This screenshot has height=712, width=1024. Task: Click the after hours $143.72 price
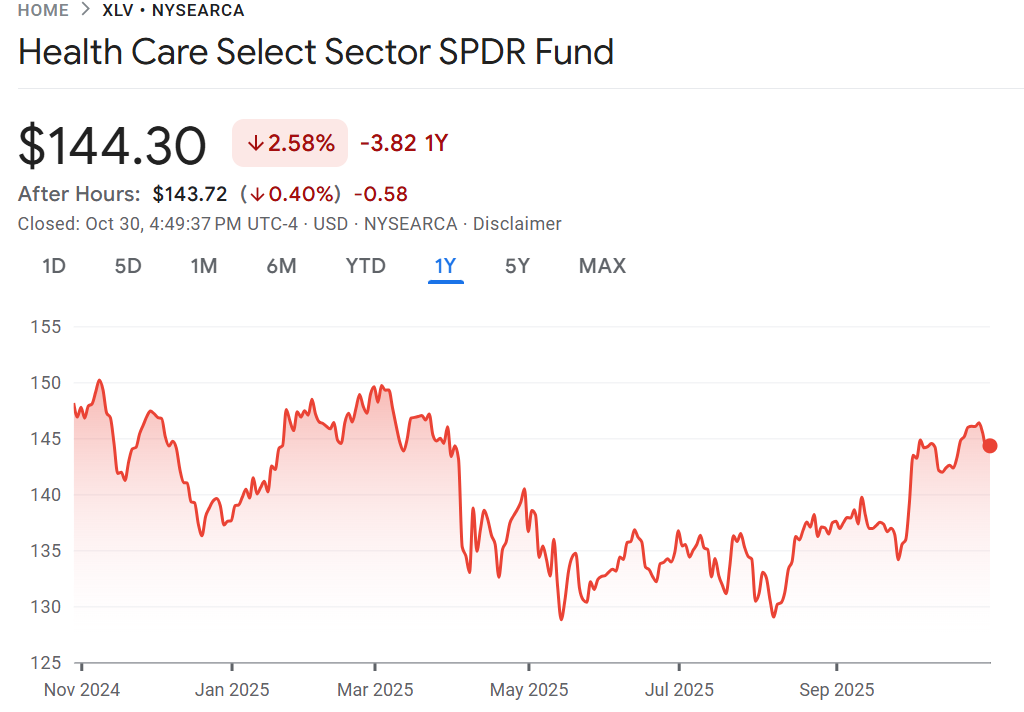point(190,194)
